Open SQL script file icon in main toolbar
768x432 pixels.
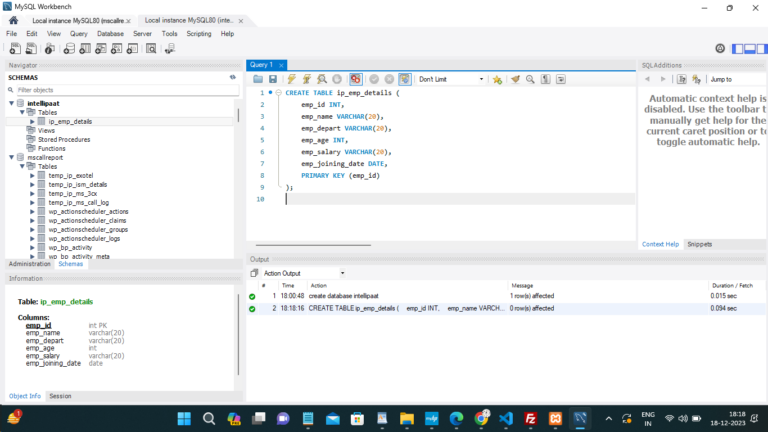tap(31, 48)
